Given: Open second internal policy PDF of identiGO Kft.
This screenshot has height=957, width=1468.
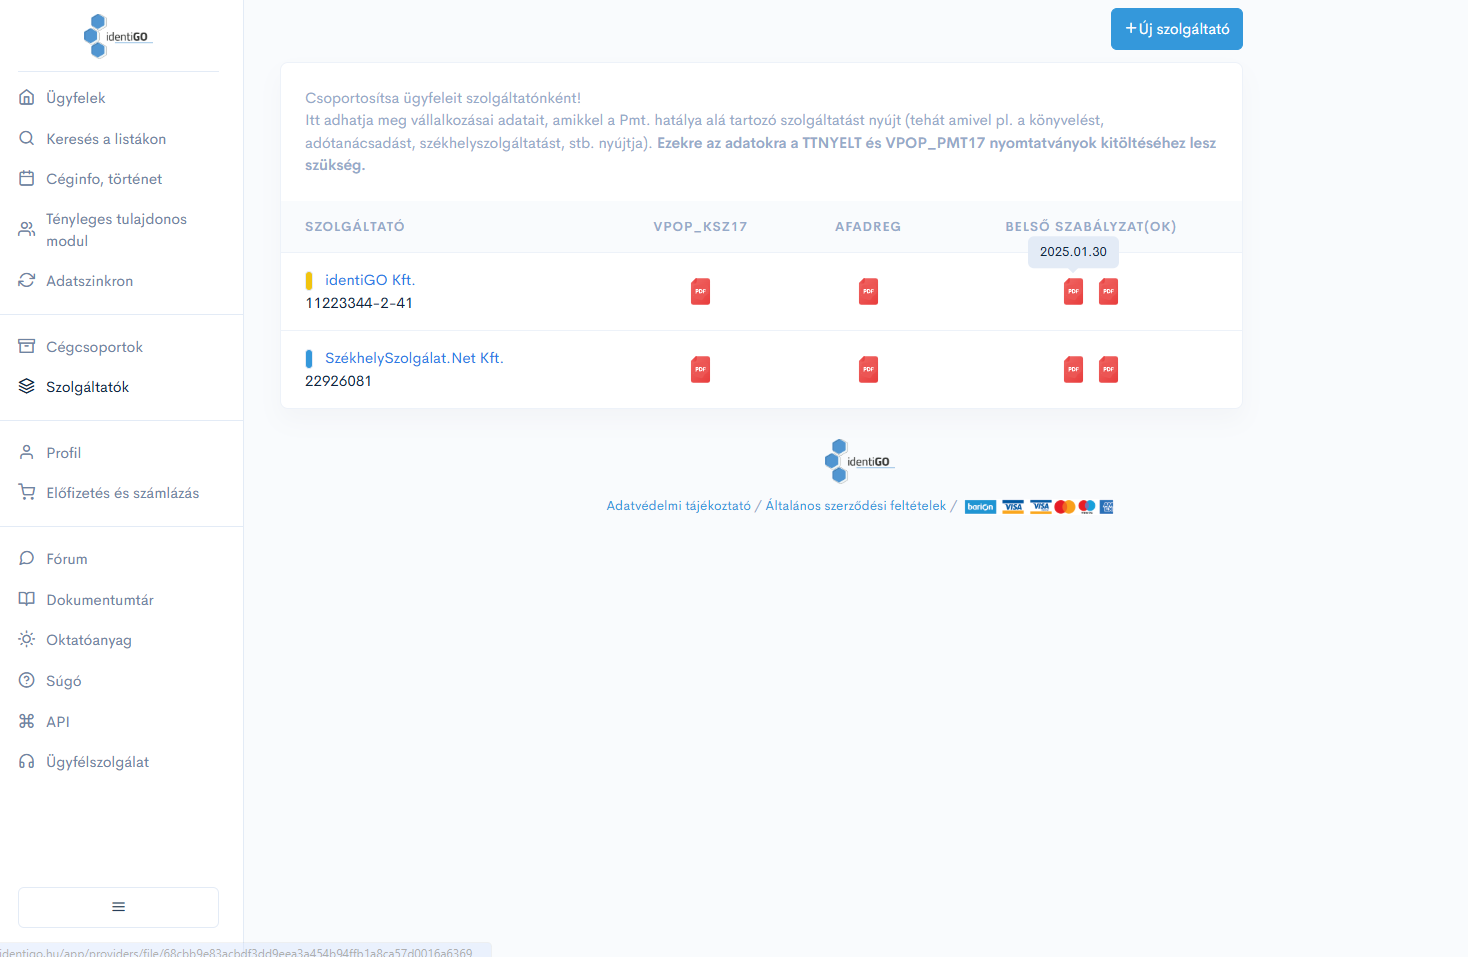Looking at the screenshot, I should [x=1108, y=292].
